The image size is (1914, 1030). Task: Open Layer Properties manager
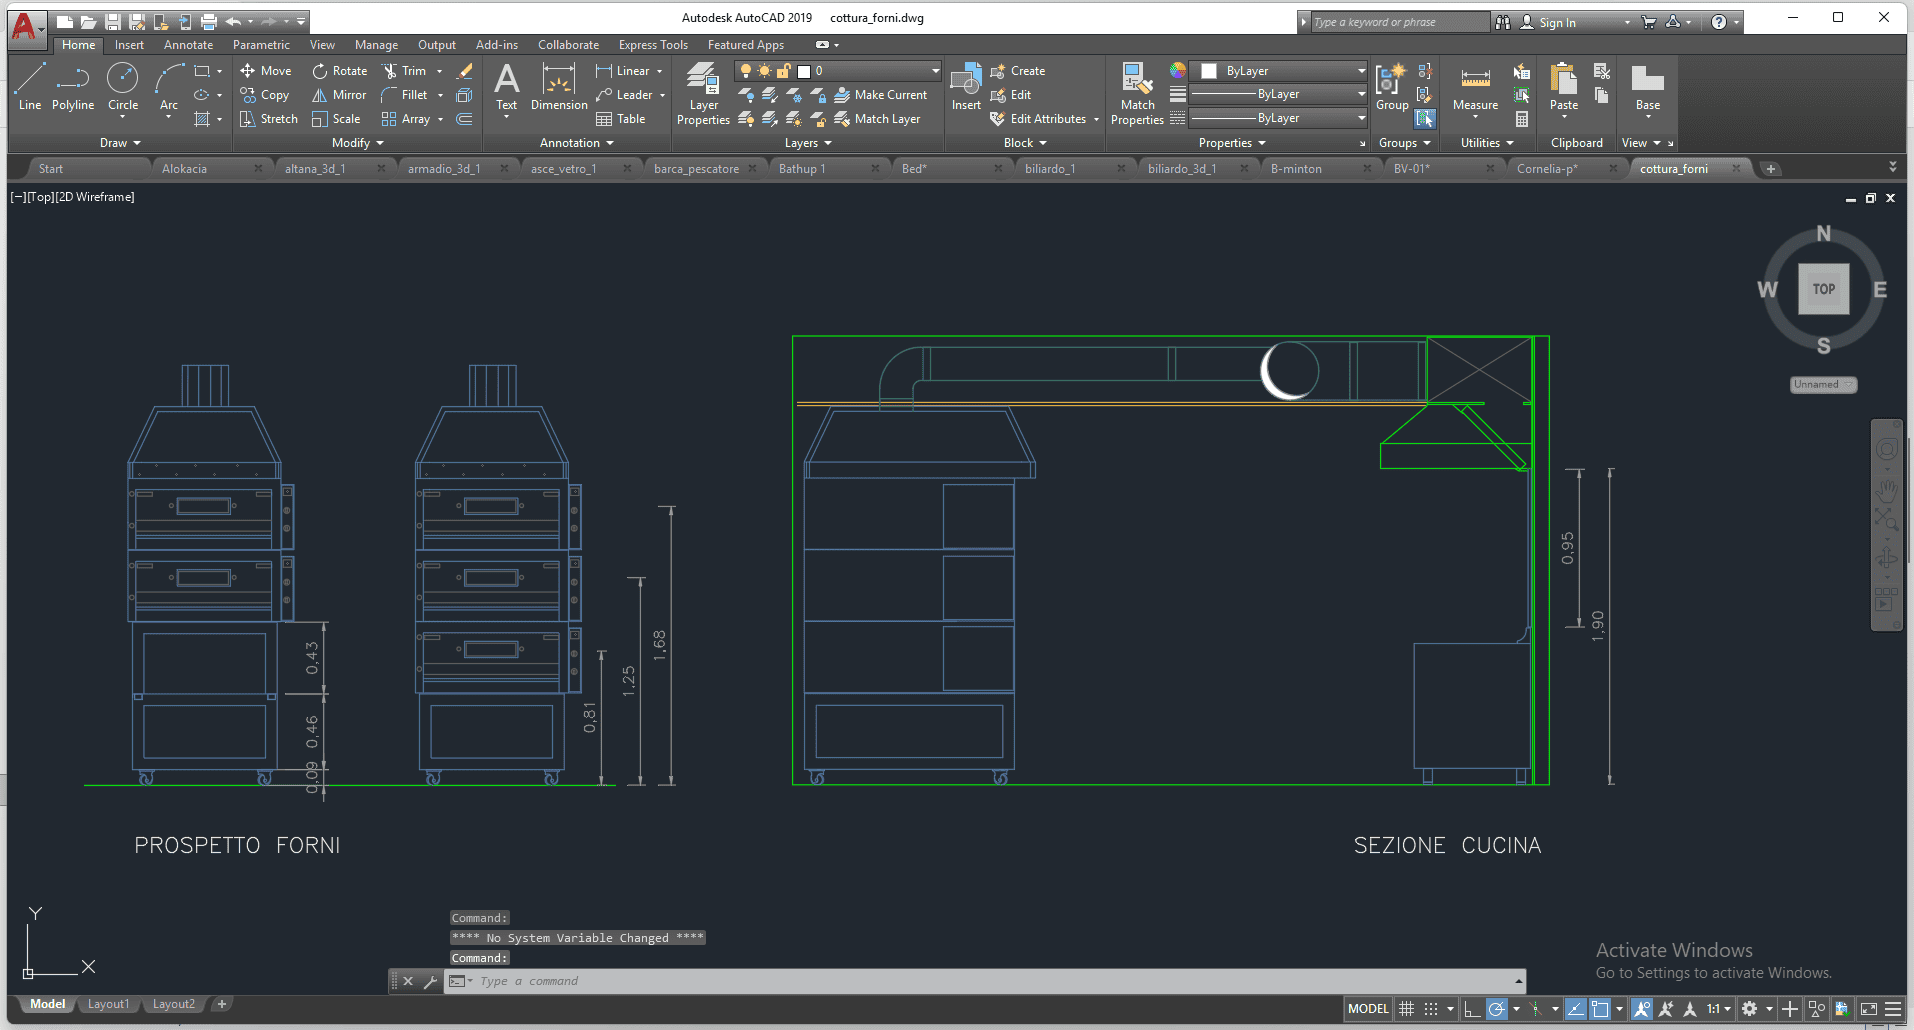click(x=703, y=93)
